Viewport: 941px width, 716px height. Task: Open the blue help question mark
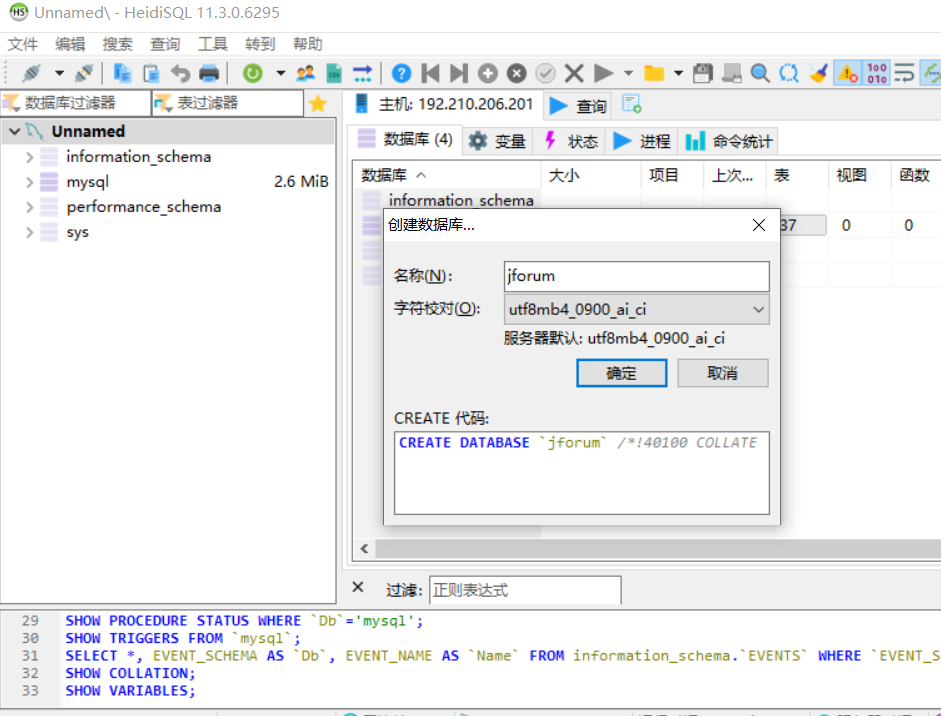[401, 73]
